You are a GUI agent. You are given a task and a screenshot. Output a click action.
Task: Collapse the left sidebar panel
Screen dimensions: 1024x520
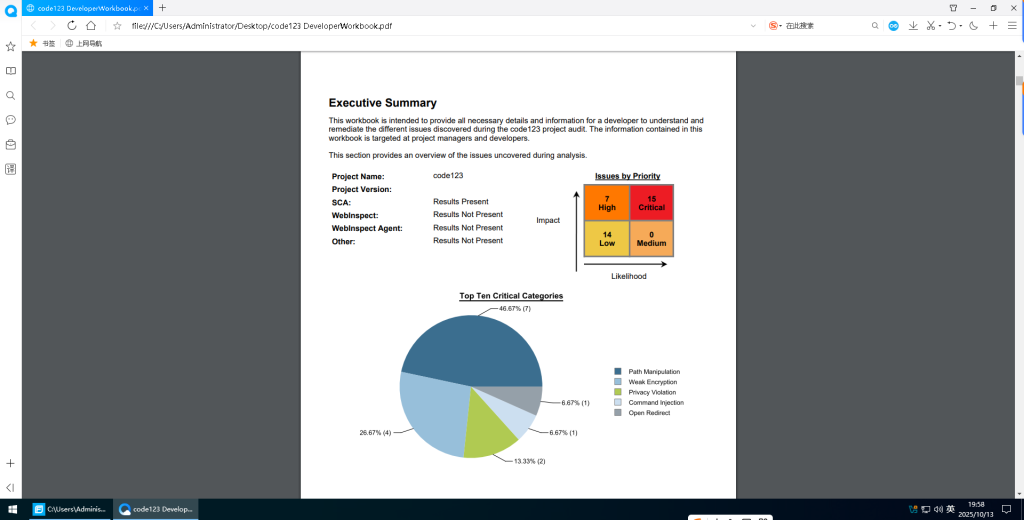point(11,487)
